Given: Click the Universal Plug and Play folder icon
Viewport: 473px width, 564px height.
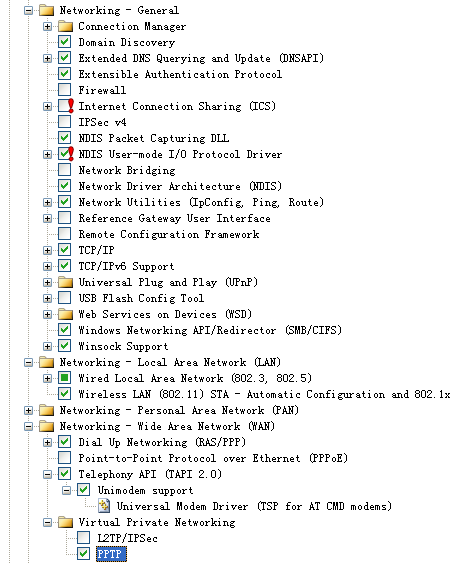Looking at the screenshot, I should [x=65, y=282].
